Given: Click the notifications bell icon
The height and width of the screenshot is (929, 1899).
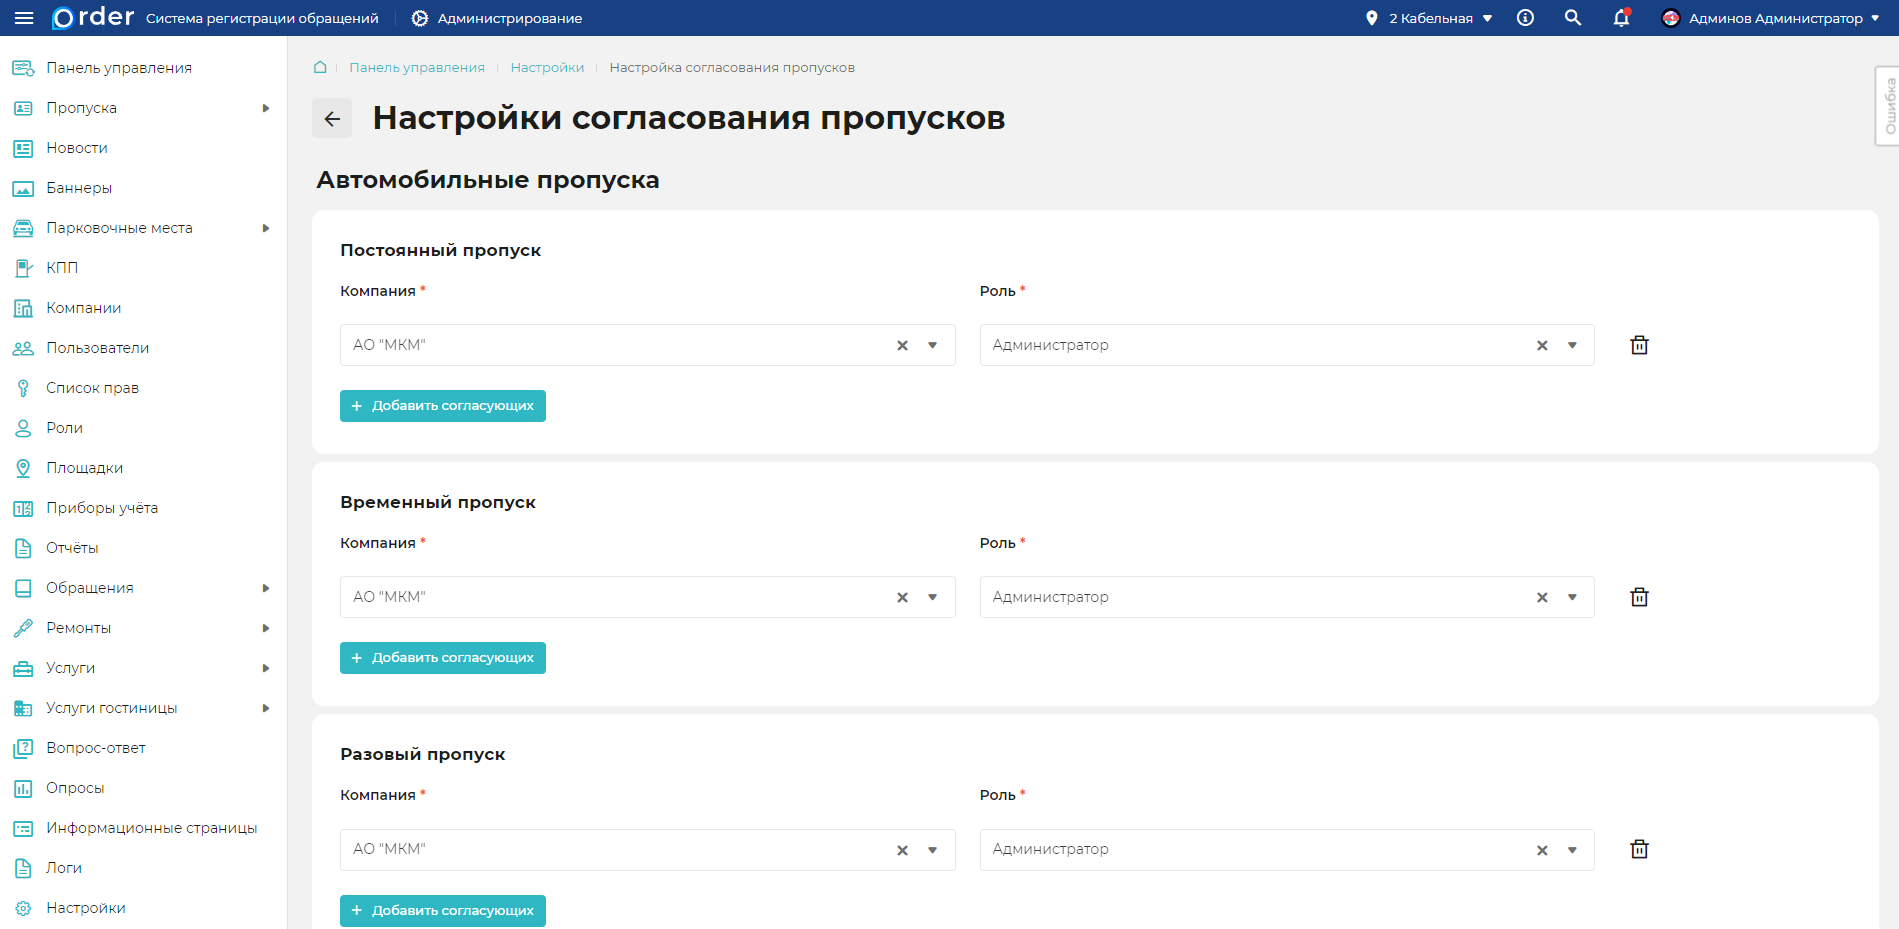Looking at the screenshot, I should pyautogui.click(x=1620, y=18).
